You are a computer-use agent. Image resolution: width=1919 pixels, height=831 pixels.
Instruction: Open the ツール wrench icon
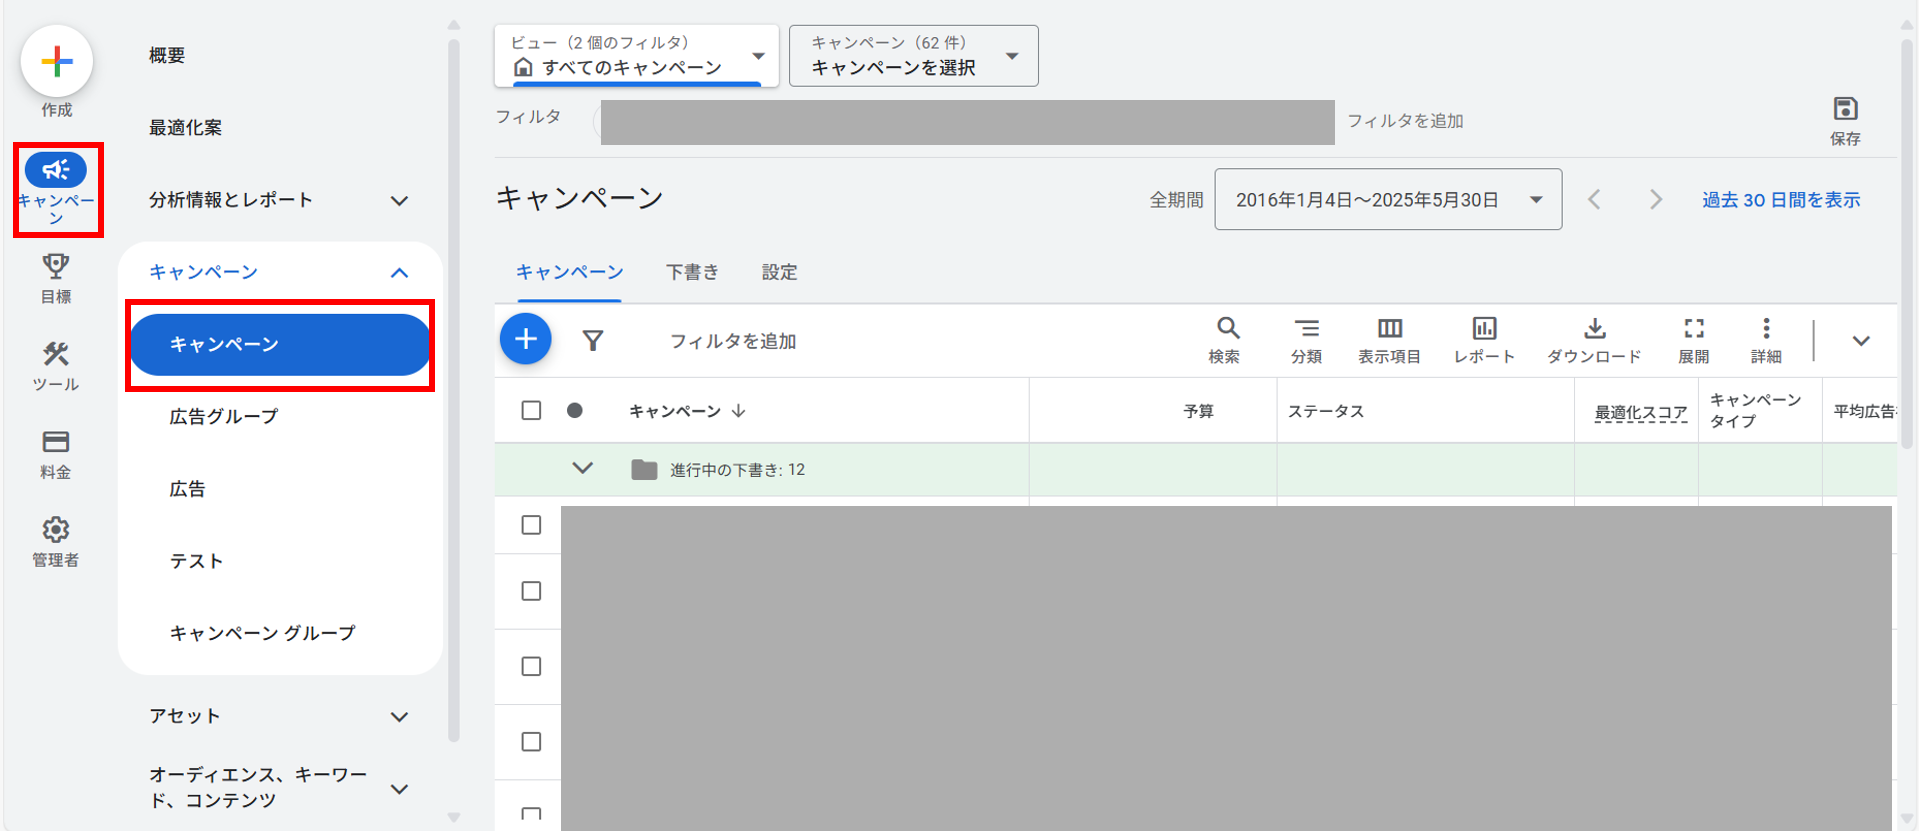click(x=56, y=354)
